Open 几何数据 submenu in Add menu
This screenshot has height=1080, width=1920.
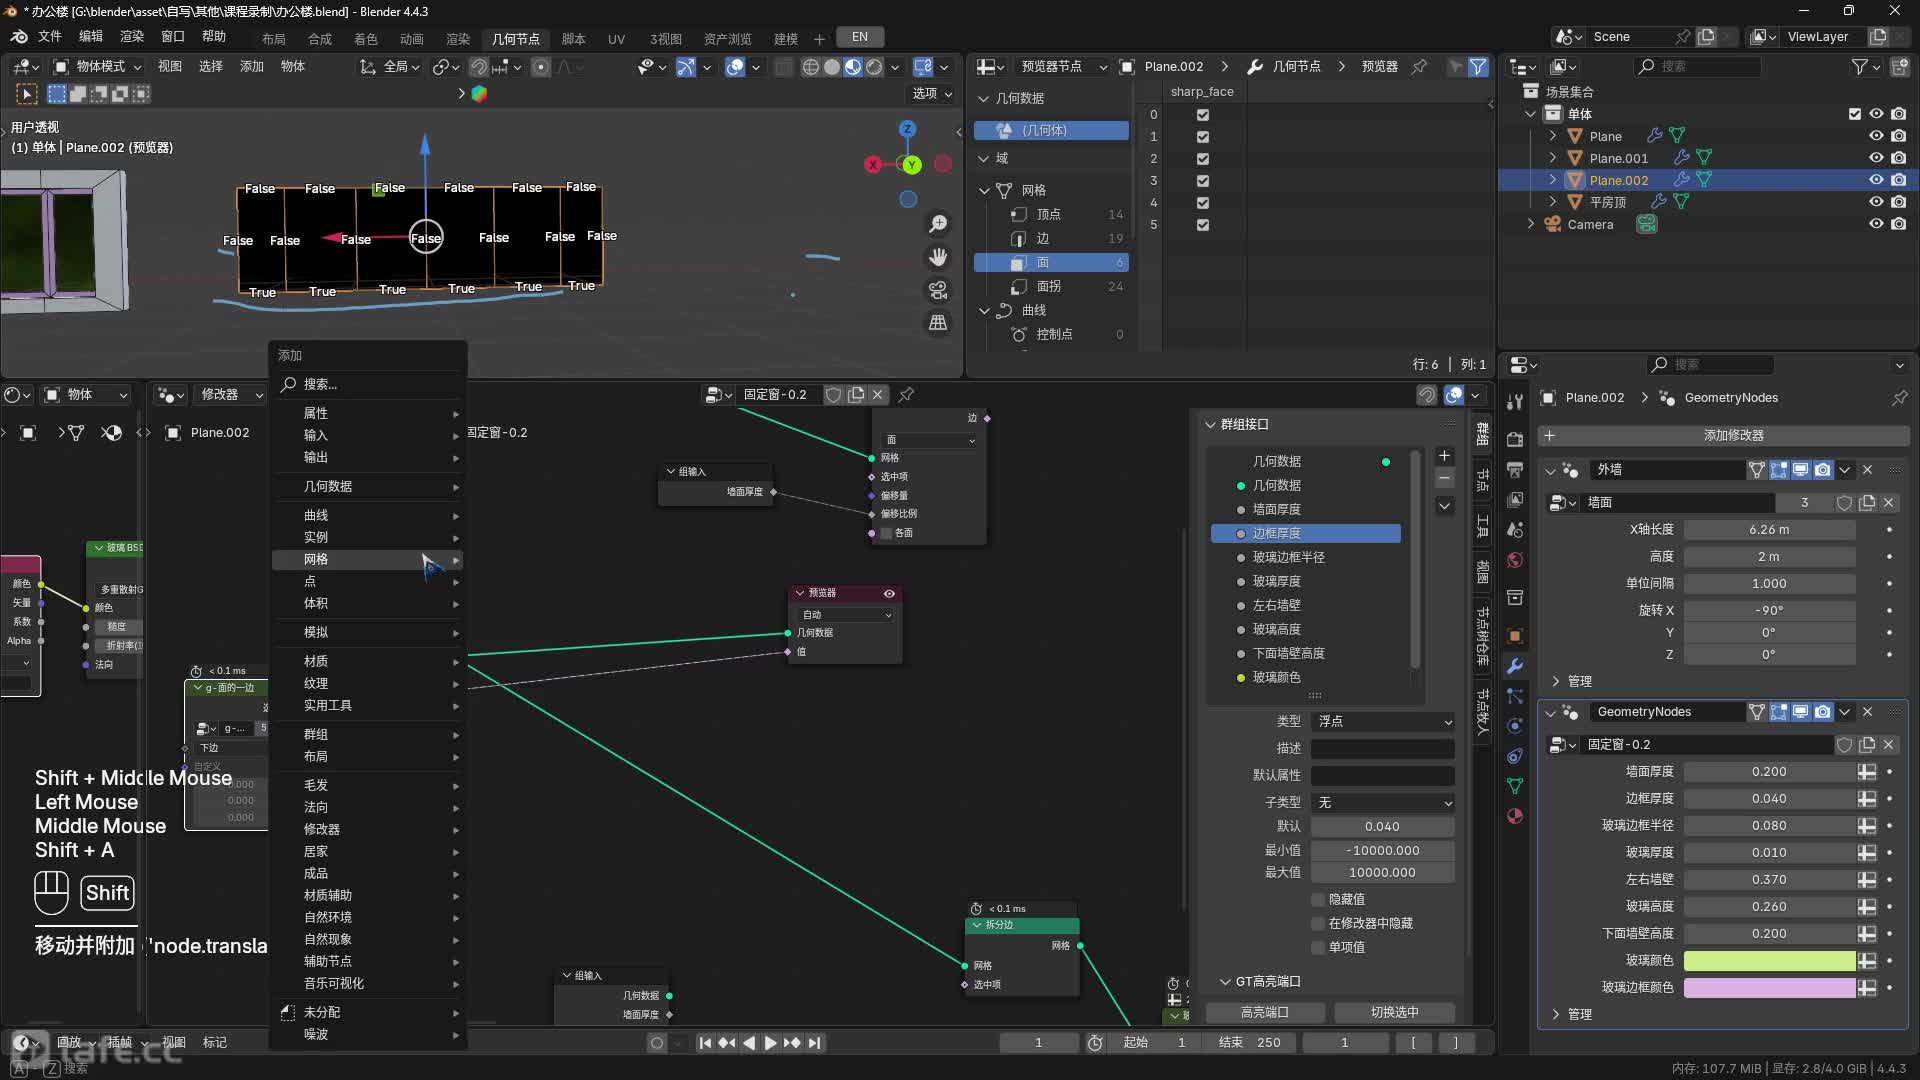[x=367, y=487]
